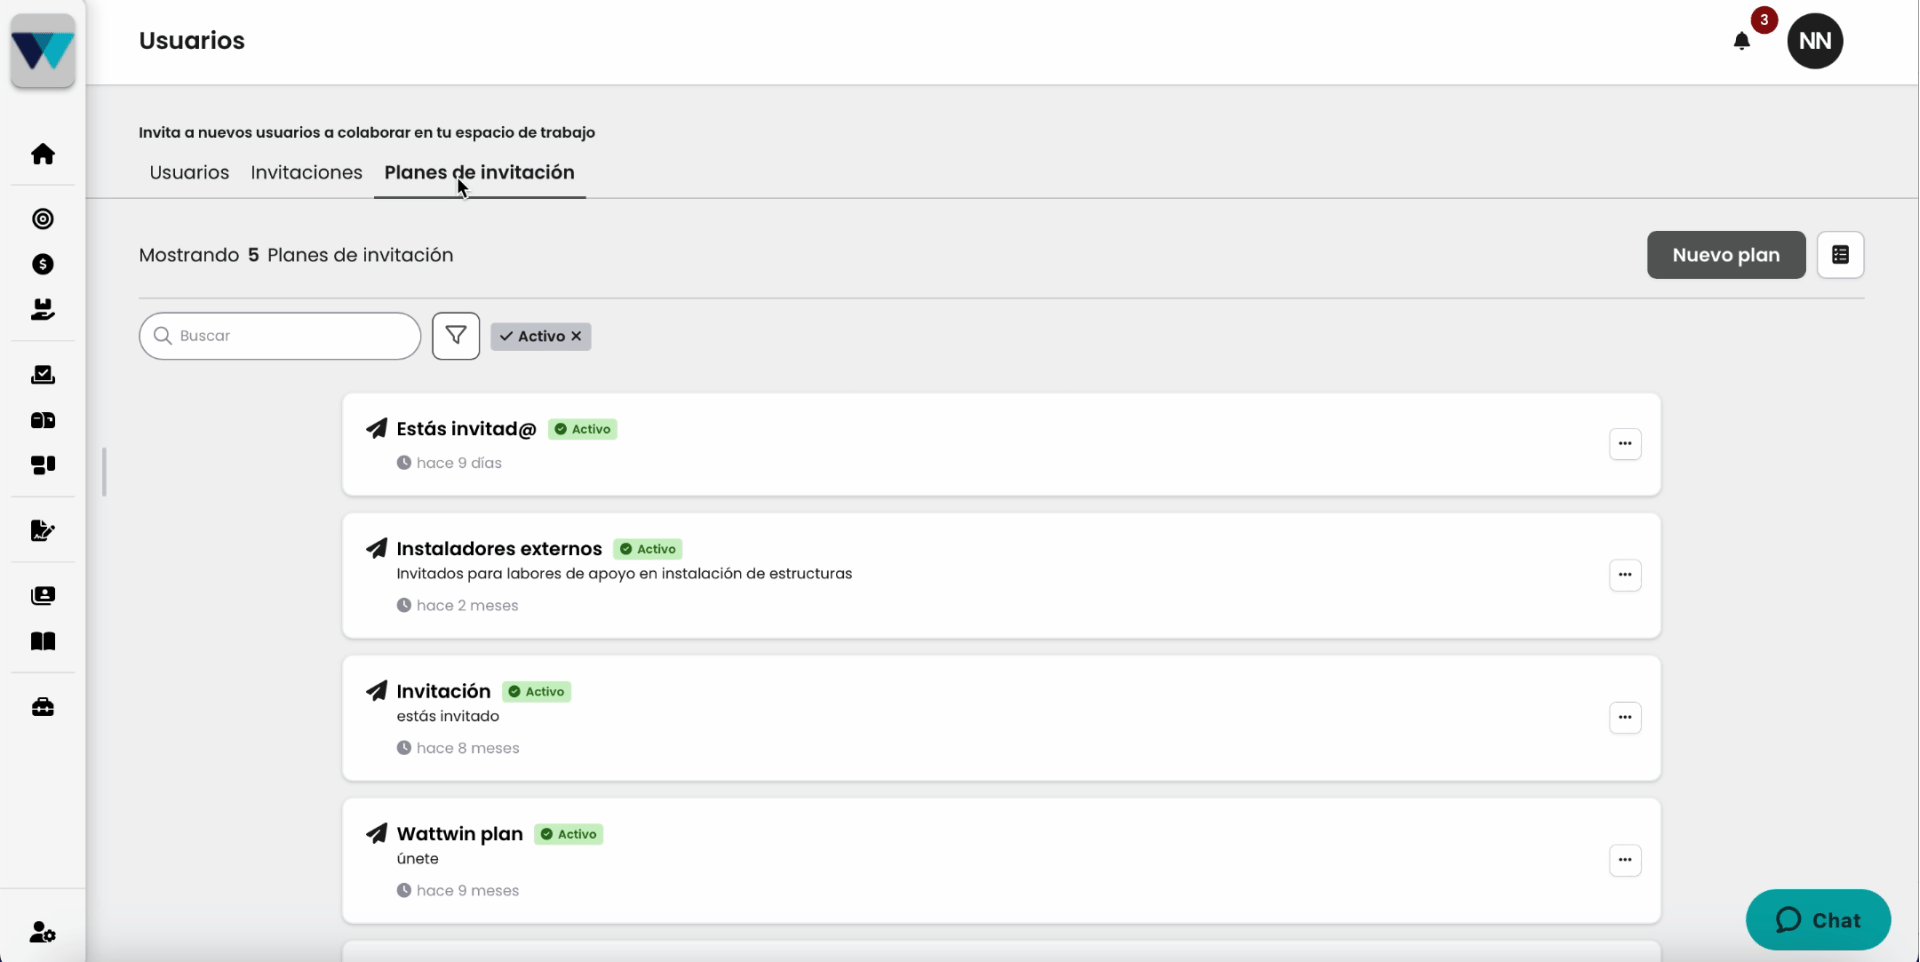Open the NN profile avatar
The width and height of the screenshot is (1920, 962).
click(x=1815, y=41)
